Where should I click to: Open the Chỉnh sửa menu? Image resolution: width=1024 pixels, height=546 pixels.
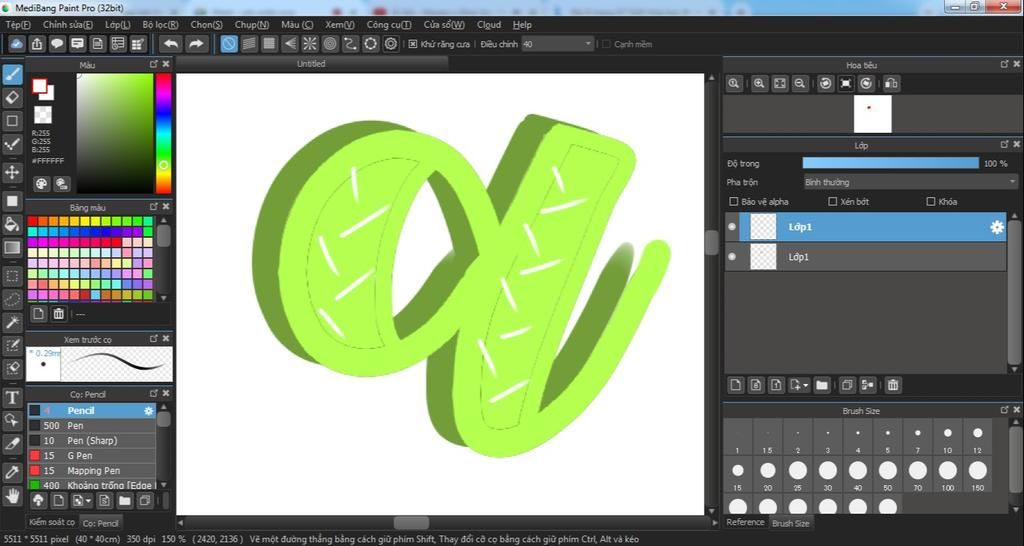(x=67, y=25)
